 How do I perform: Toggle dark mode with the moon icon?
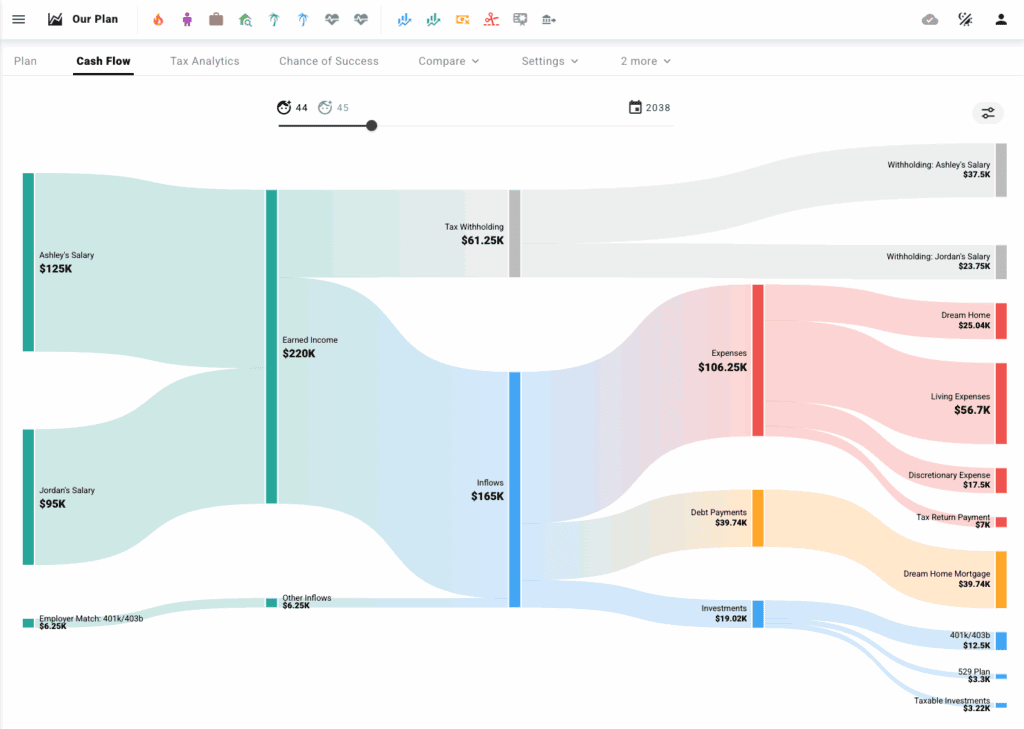(x=964, y=19)
